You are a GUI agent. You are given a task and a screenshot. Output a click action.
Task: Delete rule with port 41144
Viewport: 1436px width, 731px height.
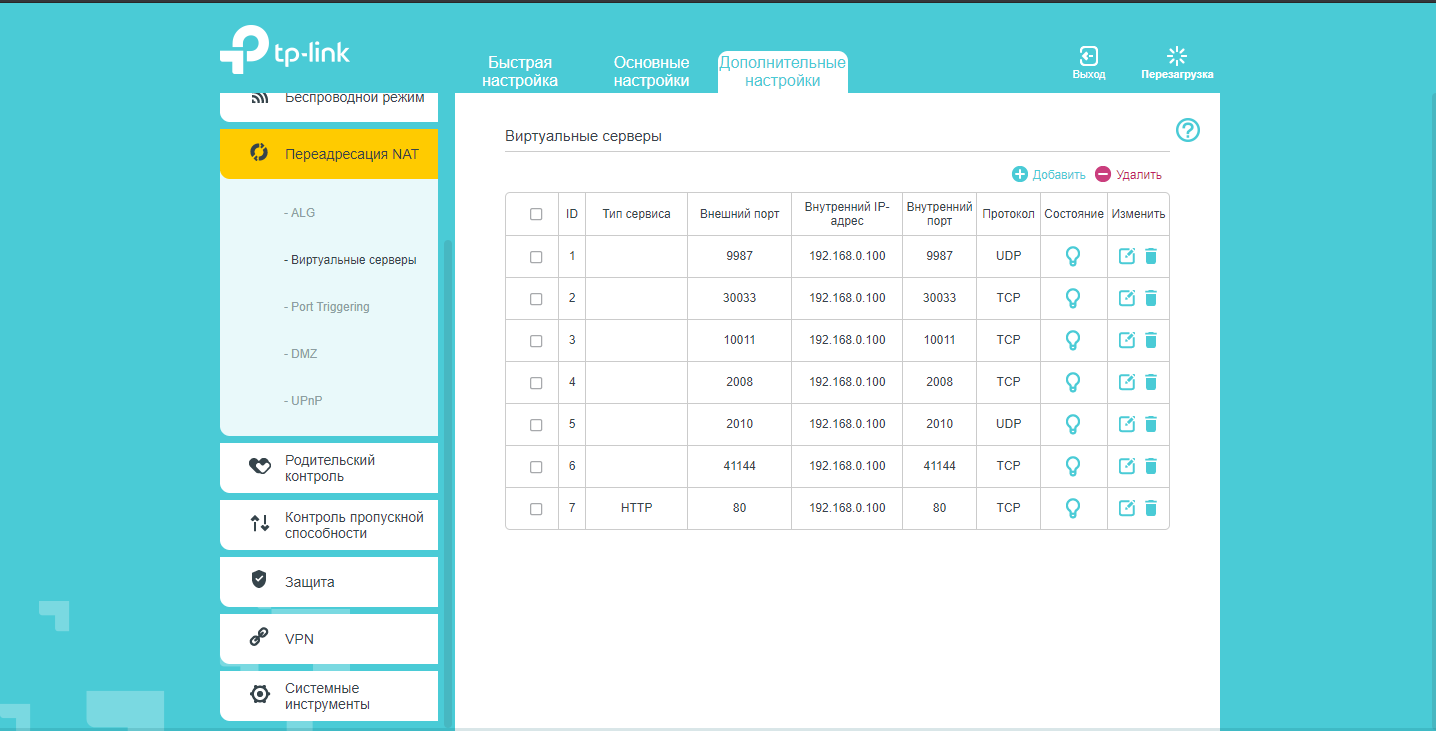pos(1150,466)
